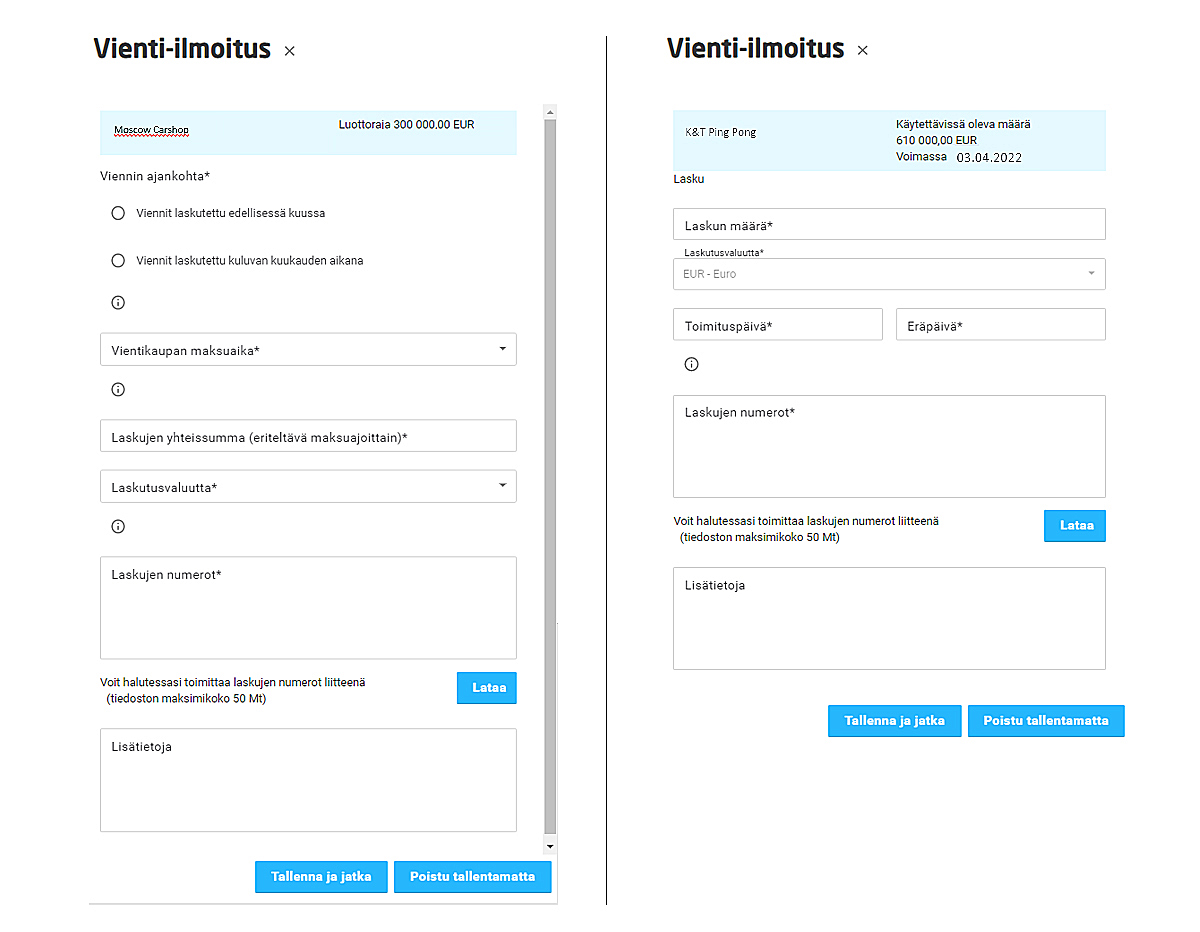The image size is (1200, 932).
Task: Select "Viennit laskutettu edellisessä kuussa" option
Action: 118,213
